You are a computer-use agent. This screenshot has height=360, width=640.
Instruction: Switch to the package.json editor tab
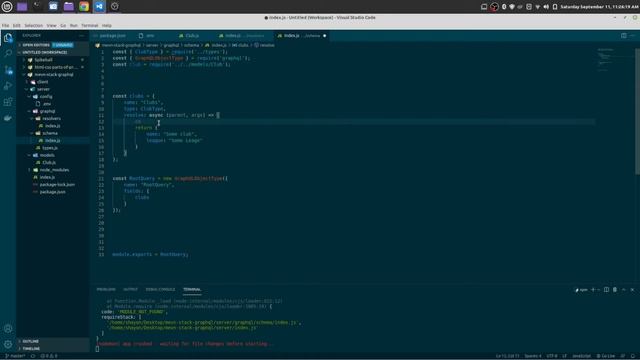point(112,36)
